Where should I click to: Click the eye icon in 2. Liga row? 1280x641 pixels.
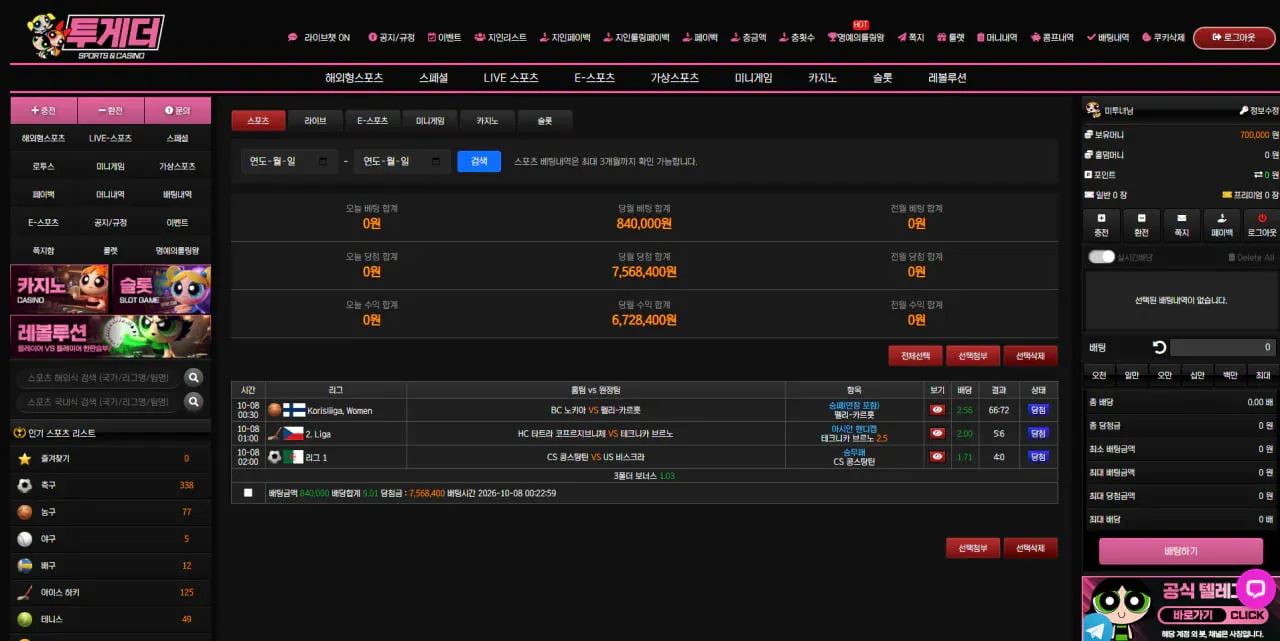click(937, 433)
